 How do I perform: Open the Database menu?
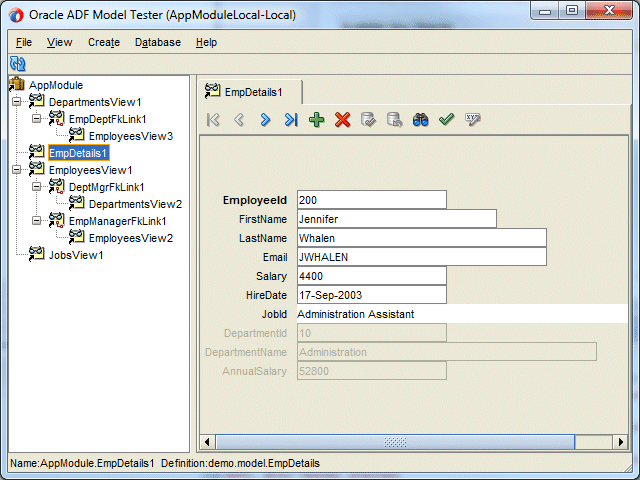pyautogui.click(x=158, y=42)
